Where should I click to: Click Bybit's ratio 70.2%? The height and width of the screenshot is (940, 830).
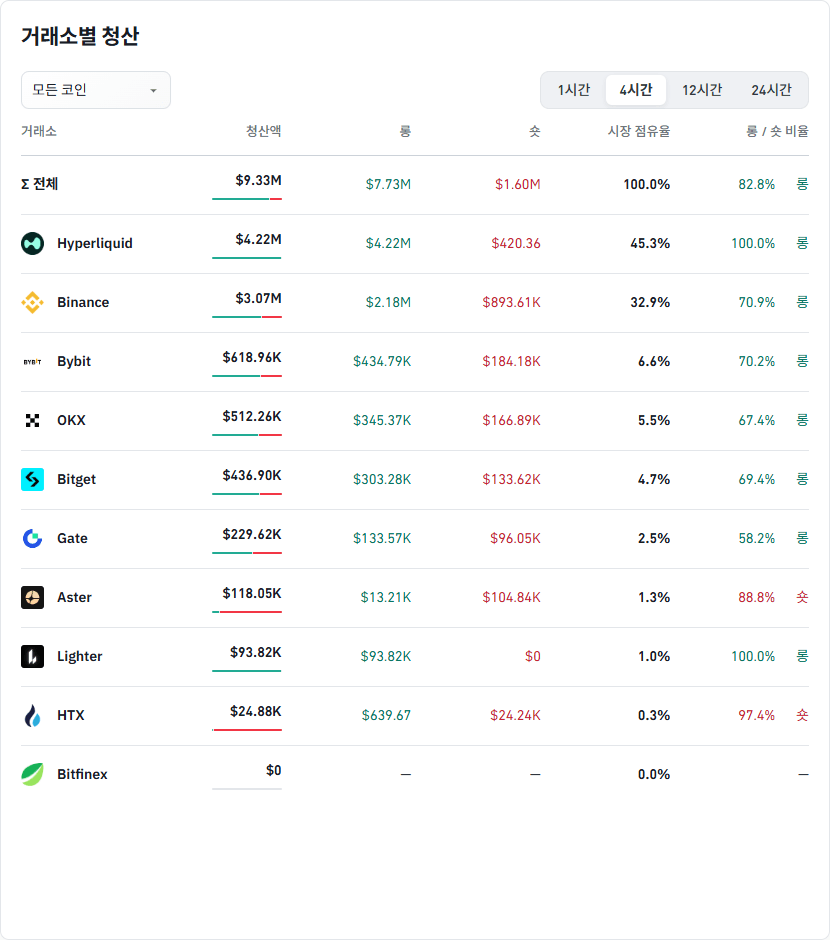756,361
